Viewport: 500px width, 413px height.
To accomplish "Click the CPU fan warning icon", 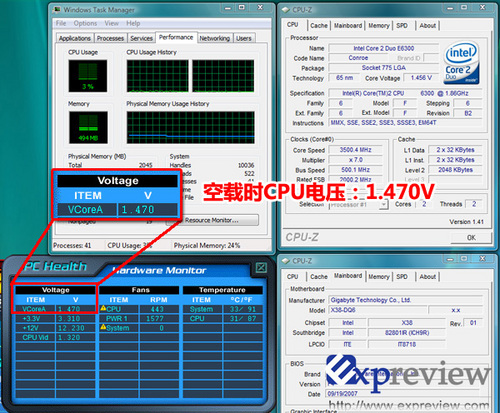I will click(103, 308).
